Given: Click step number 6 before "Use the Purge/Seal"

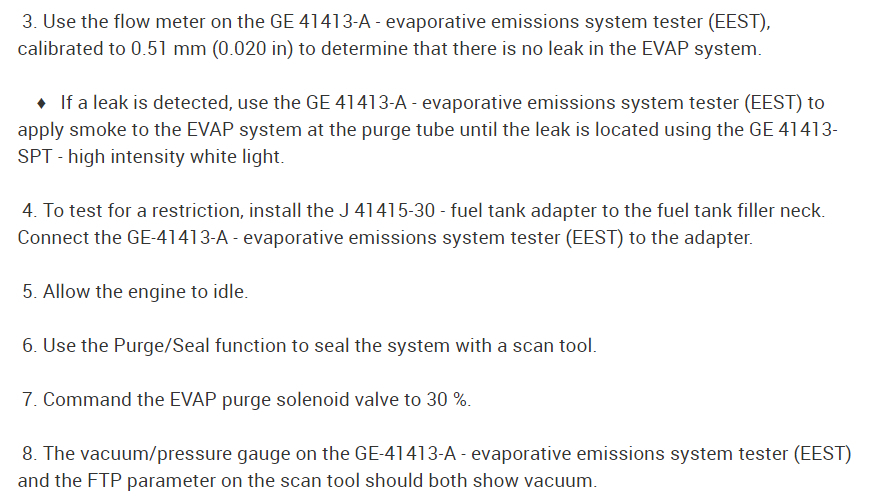Looking at the screenshot, I should point(27,346).
